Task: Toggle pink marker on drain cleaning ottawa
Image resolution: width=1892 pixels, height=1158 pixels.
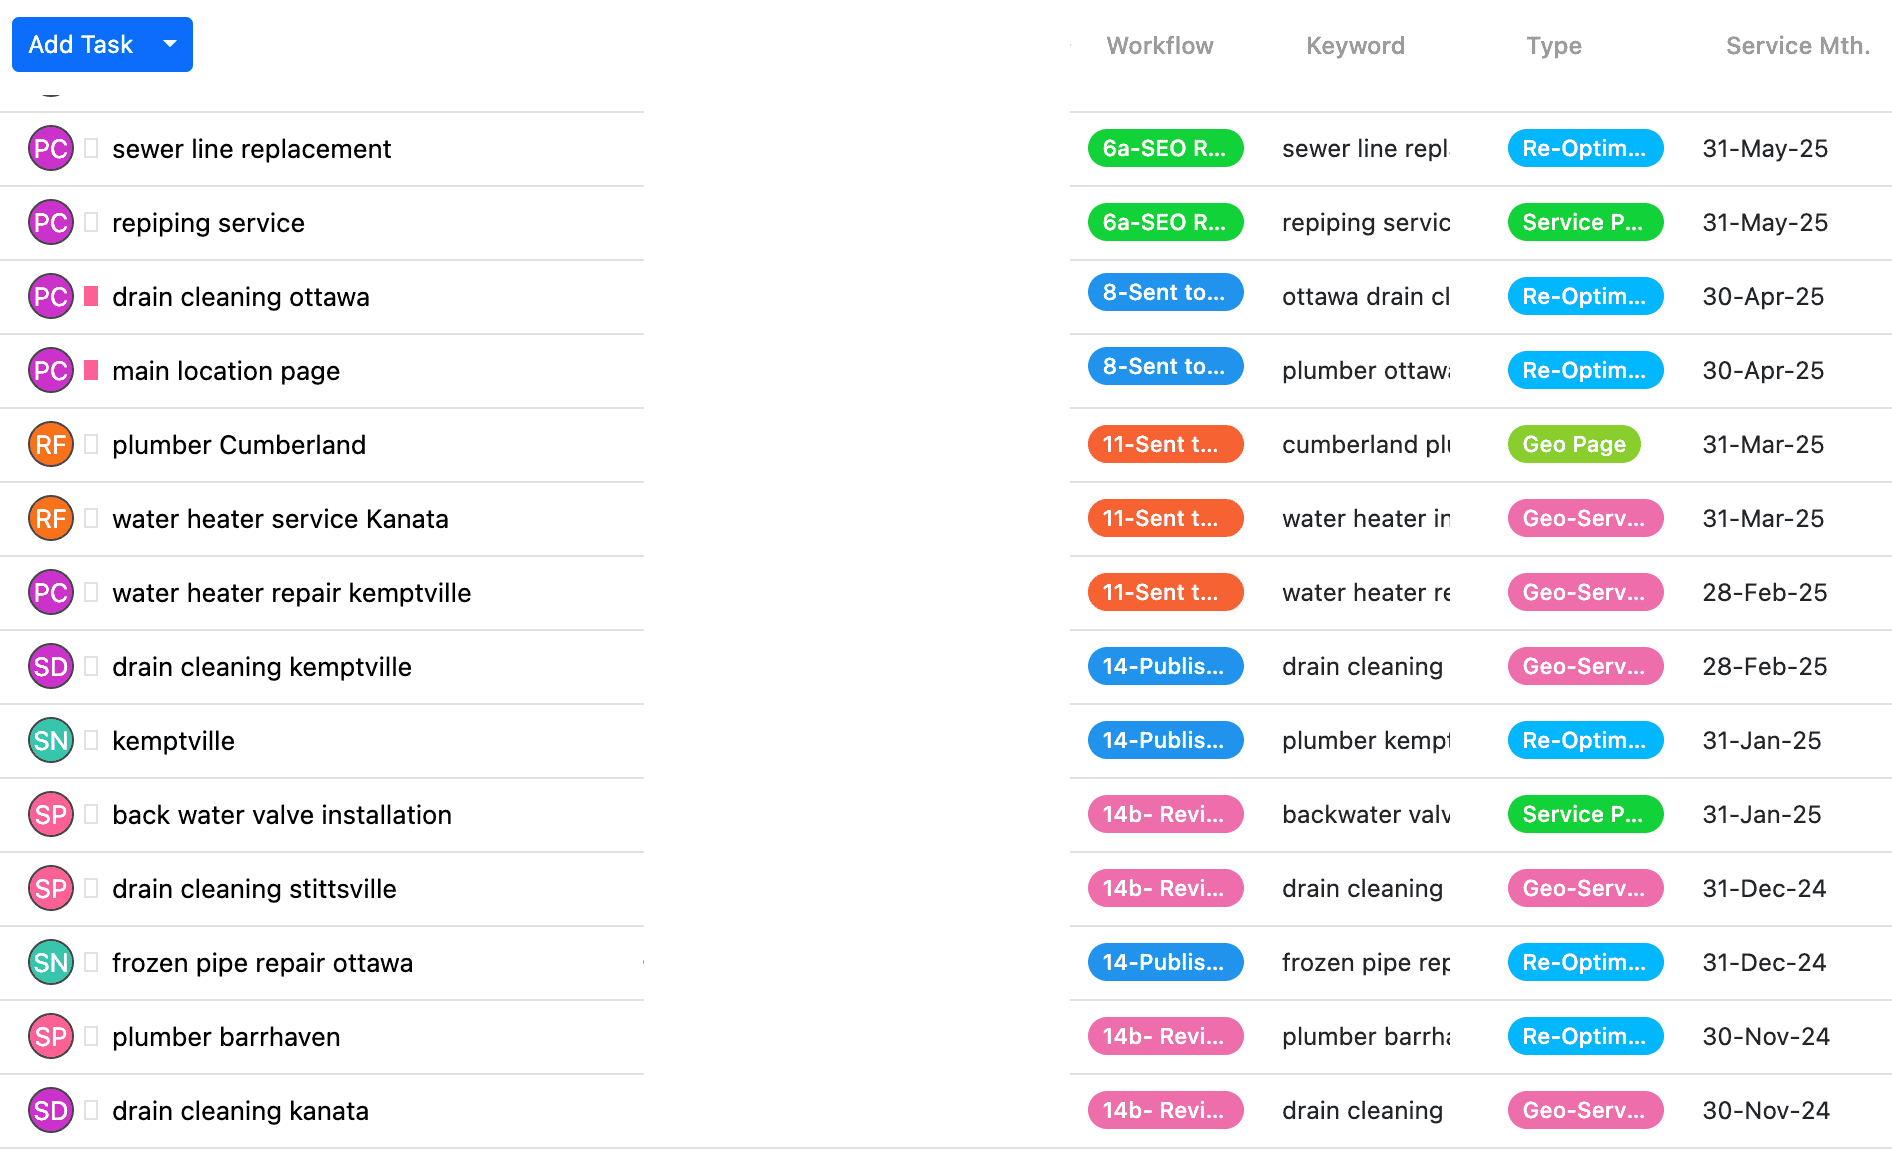Action: click(x=91, y=296)
